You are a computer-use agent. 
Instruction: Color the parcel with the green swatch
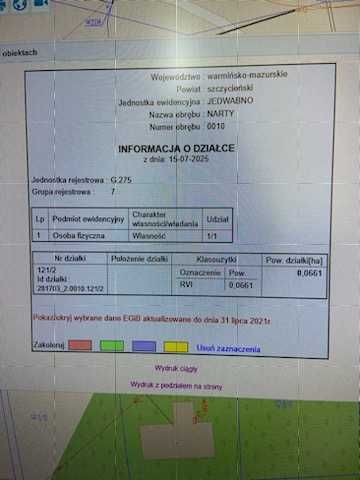[x=112, y=346]
